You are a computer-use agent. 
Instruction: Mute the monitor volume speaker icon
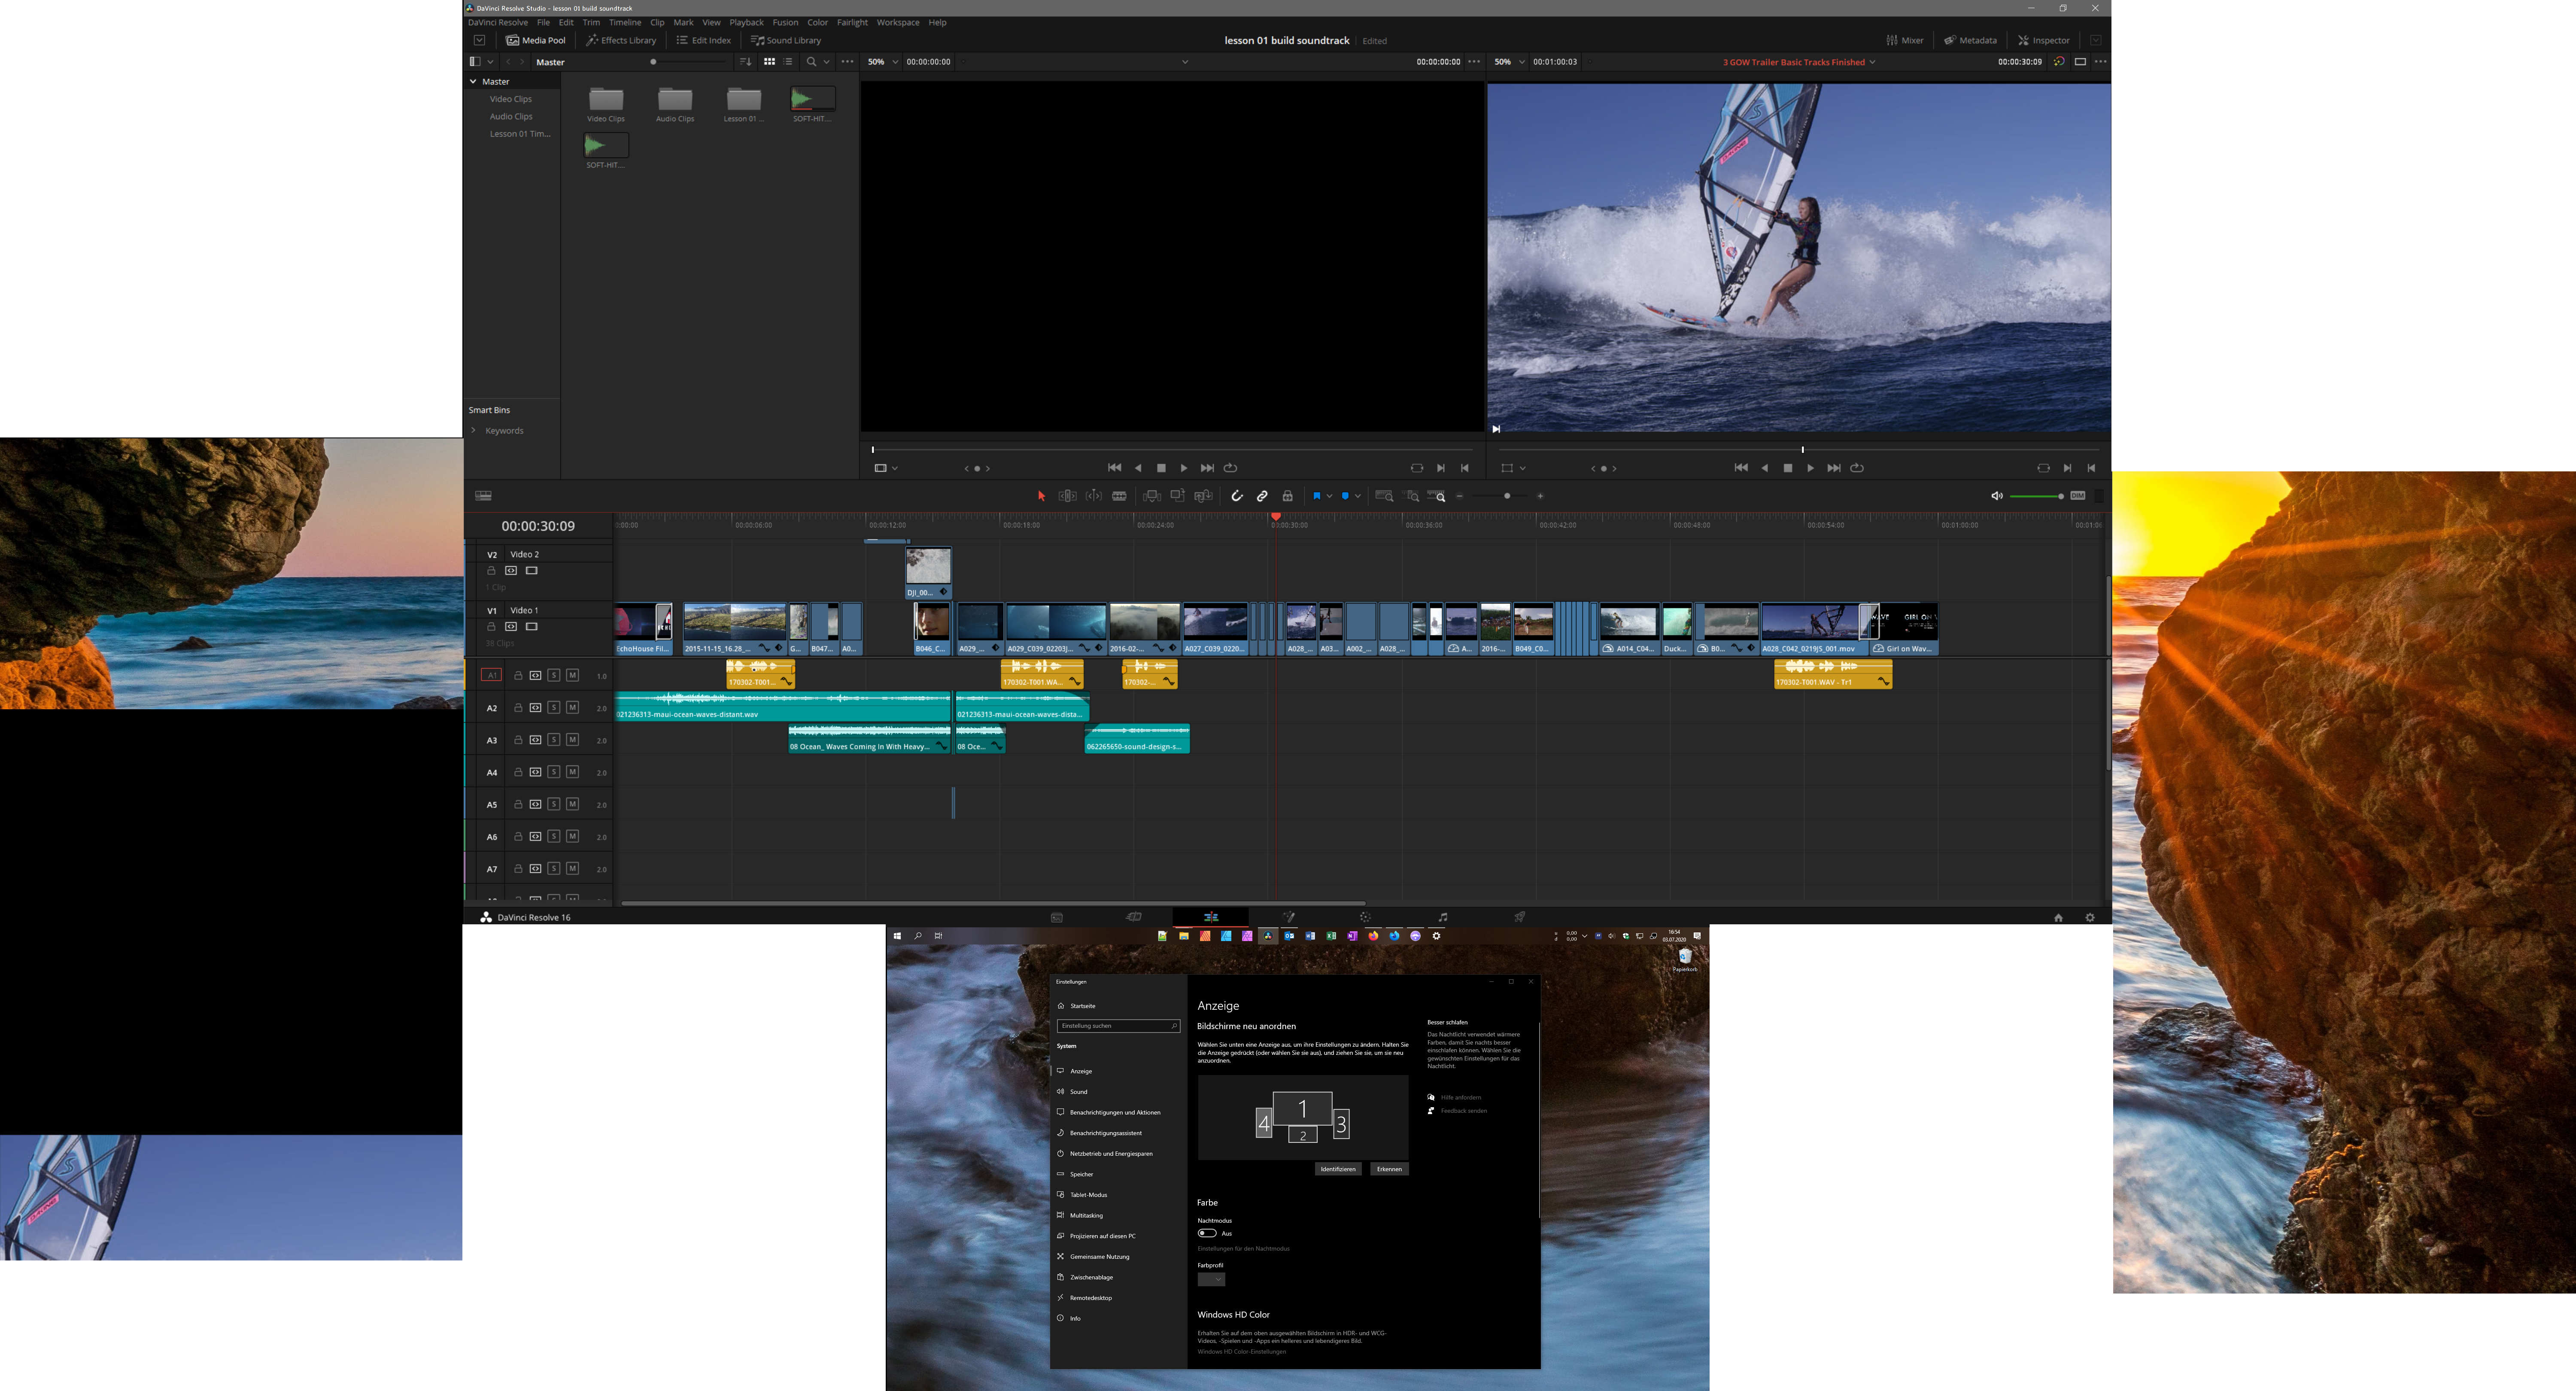[x=1996, y=496]
